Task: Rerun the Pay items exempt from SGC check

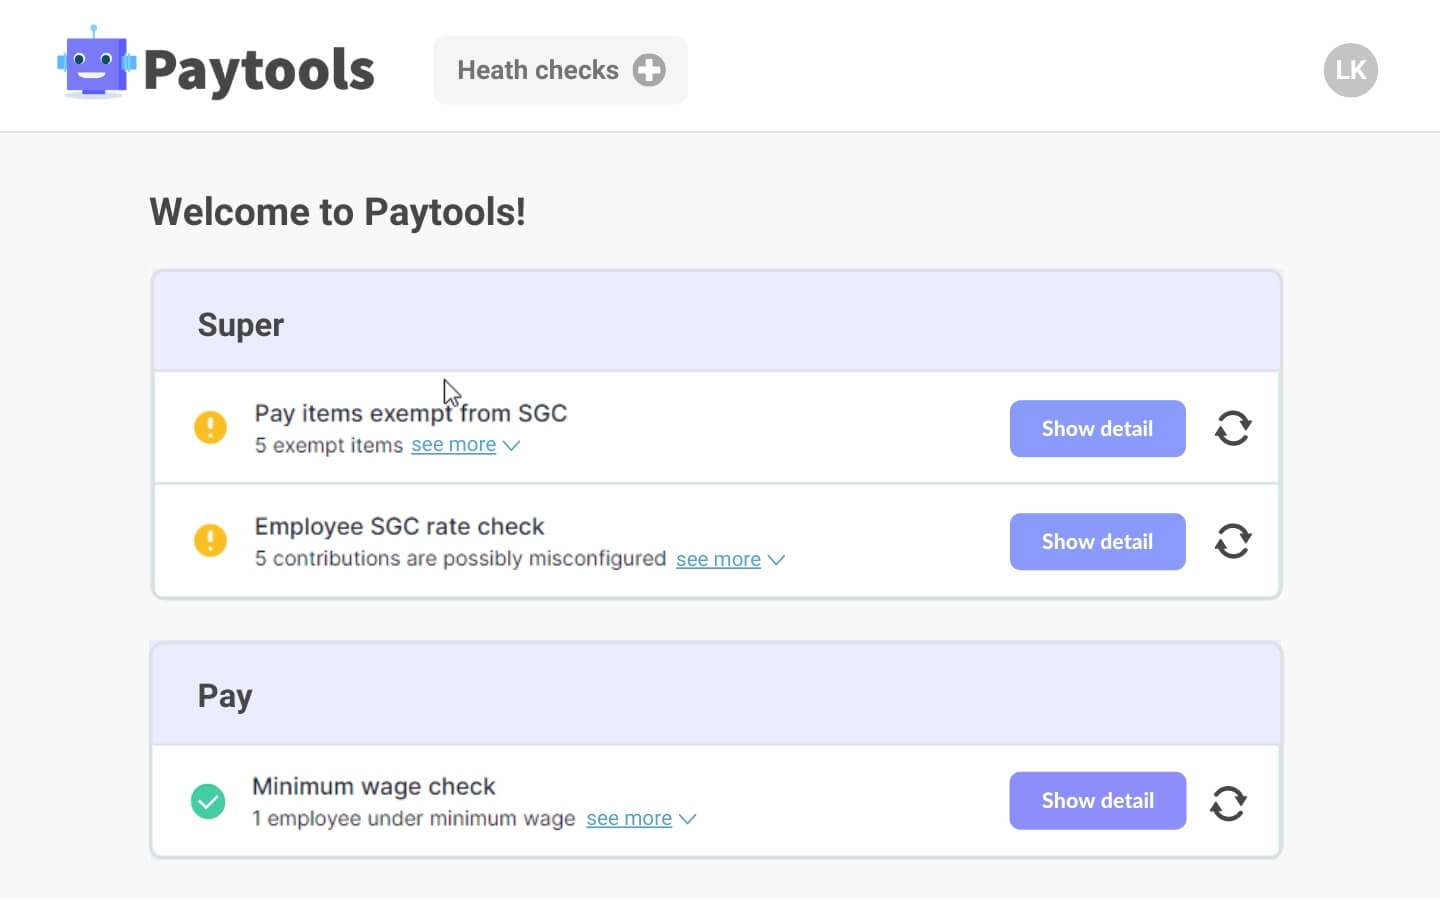Action: [1232, 428]
